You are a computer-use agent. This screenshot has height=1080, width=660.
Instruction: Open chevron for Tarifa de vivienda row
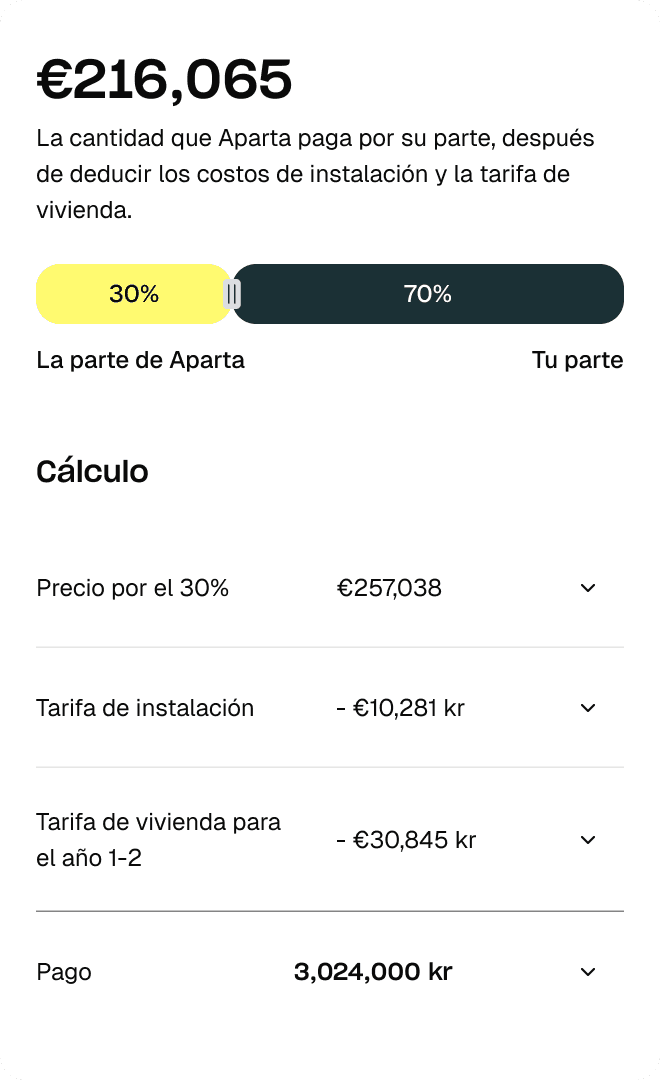pyautogui.click(x=588, y=840)
